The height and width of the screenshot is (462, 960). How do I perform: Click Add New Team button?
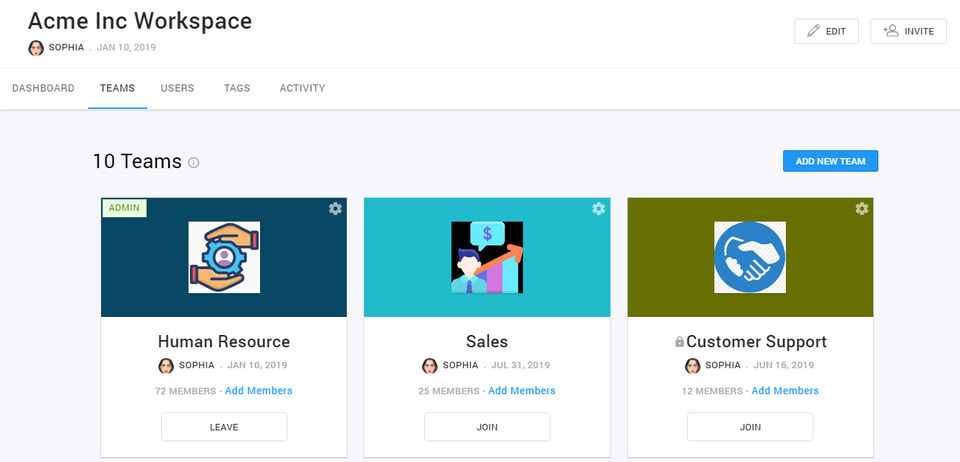(x=830, y=161)
